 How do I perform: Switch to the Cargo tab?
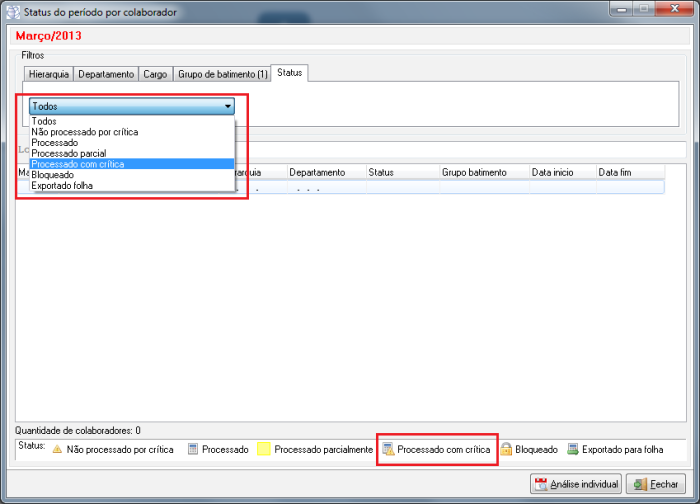(x=155, y=74)
